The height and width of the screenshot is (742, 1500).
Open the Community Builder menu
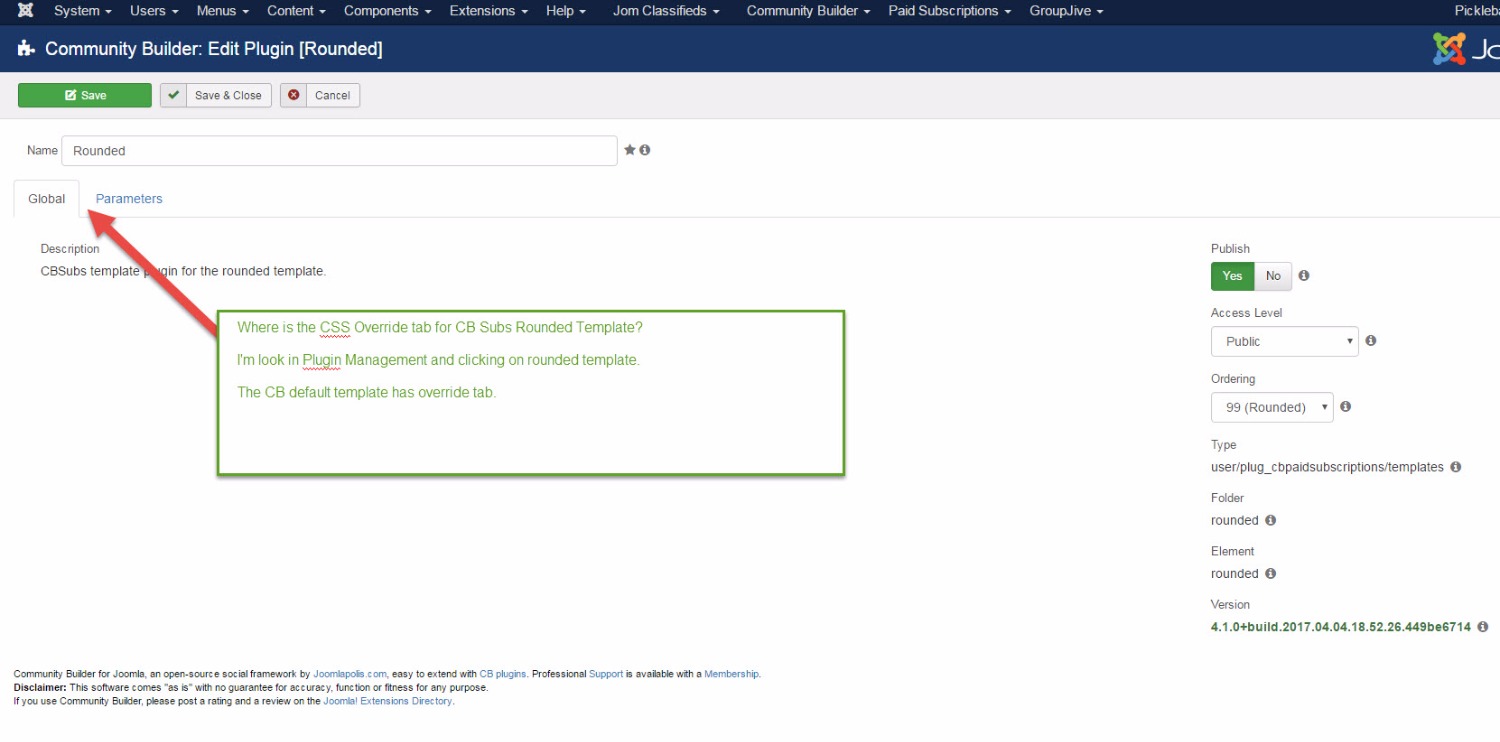tap(809, 11)
